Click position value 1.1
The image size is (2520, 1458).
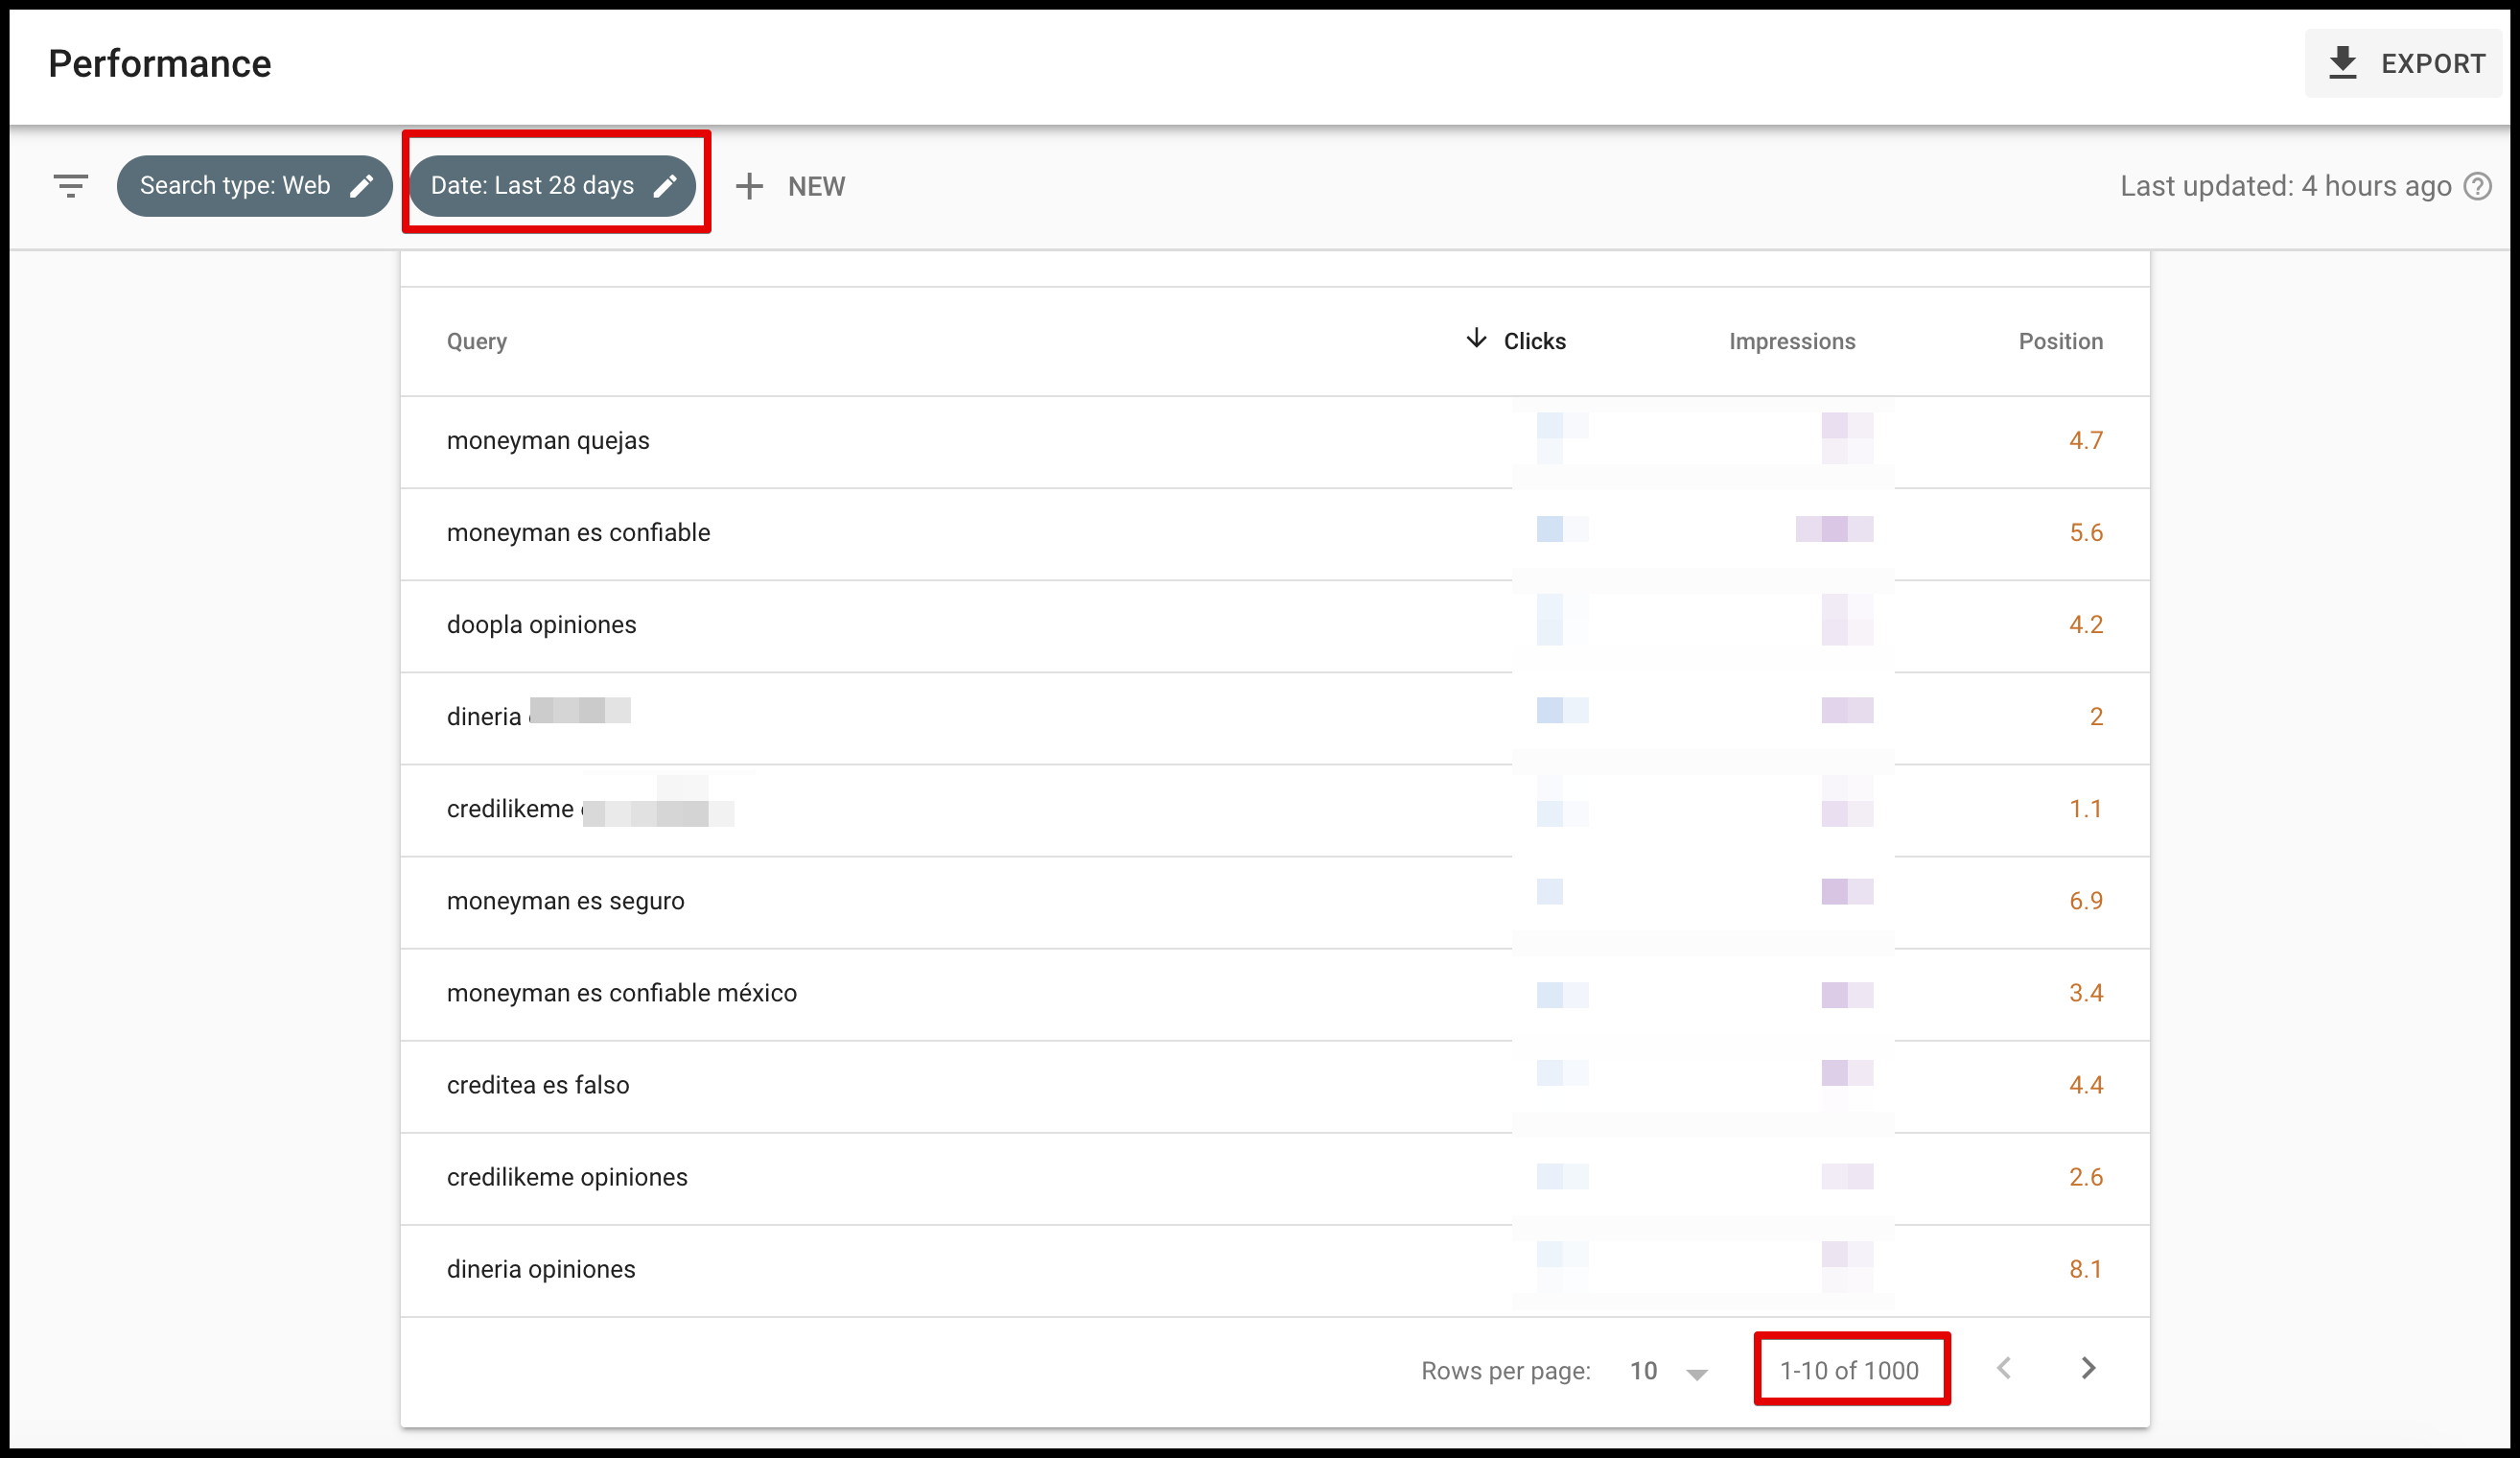(2086, 809)
